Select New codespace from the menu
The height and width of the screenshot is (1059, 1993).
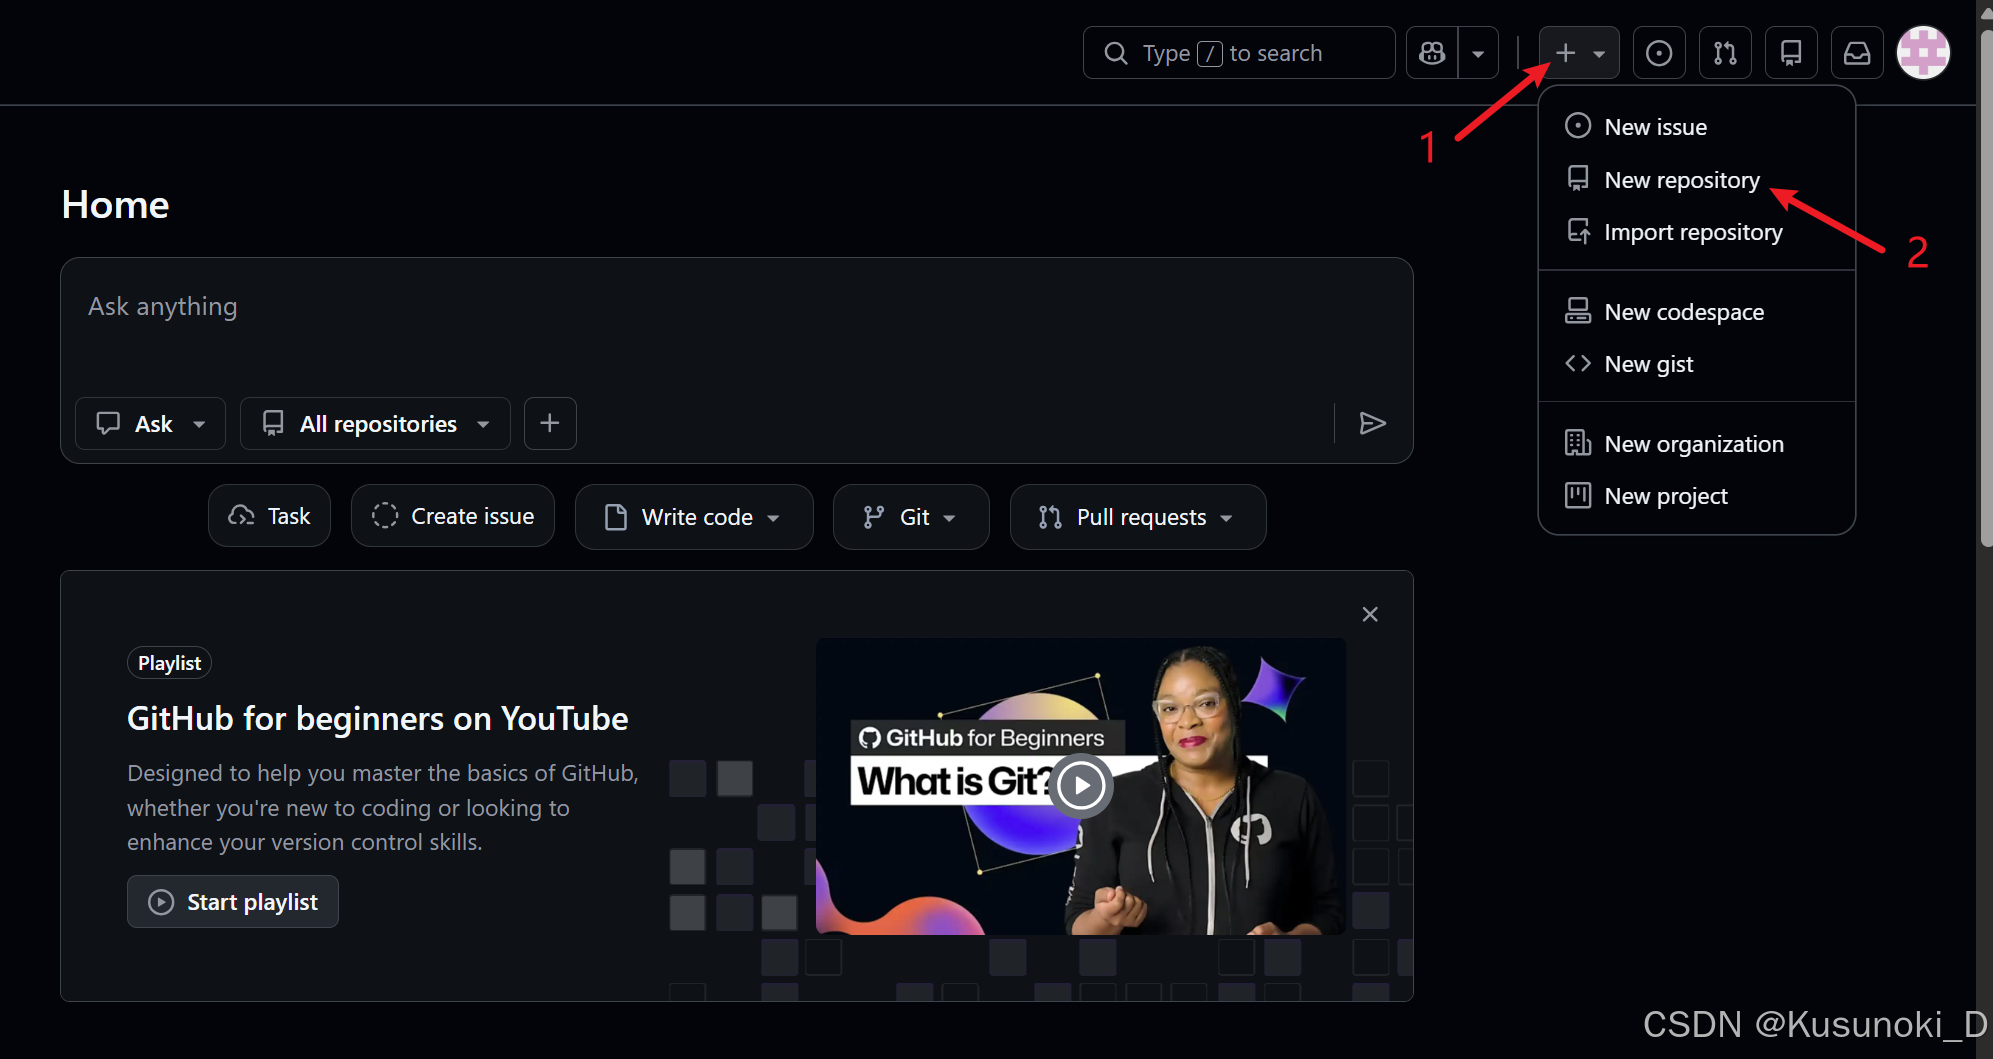1696,312
